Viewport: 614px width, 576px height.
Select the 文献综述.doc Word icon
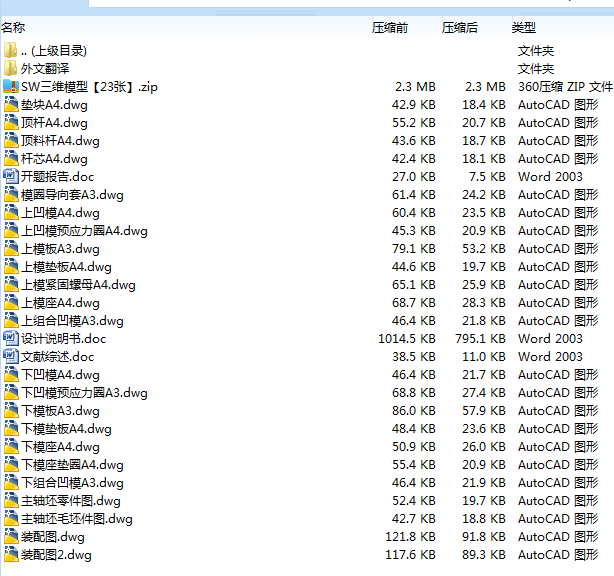click(x=11, y=356)
